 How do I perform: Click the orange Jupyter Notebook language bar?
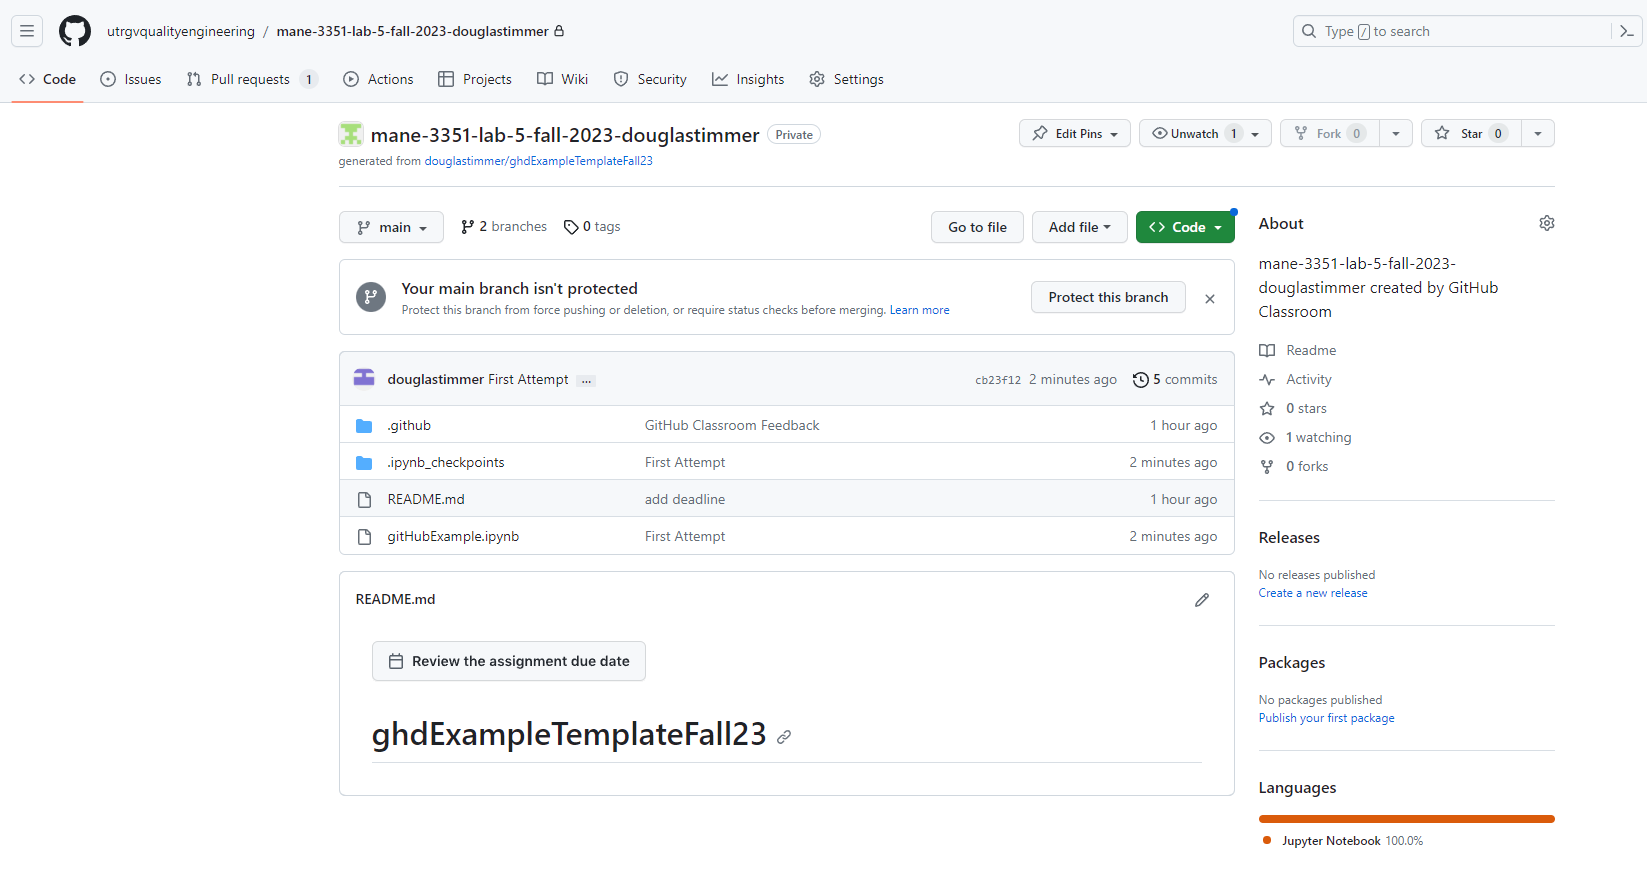pos(1406,819)
